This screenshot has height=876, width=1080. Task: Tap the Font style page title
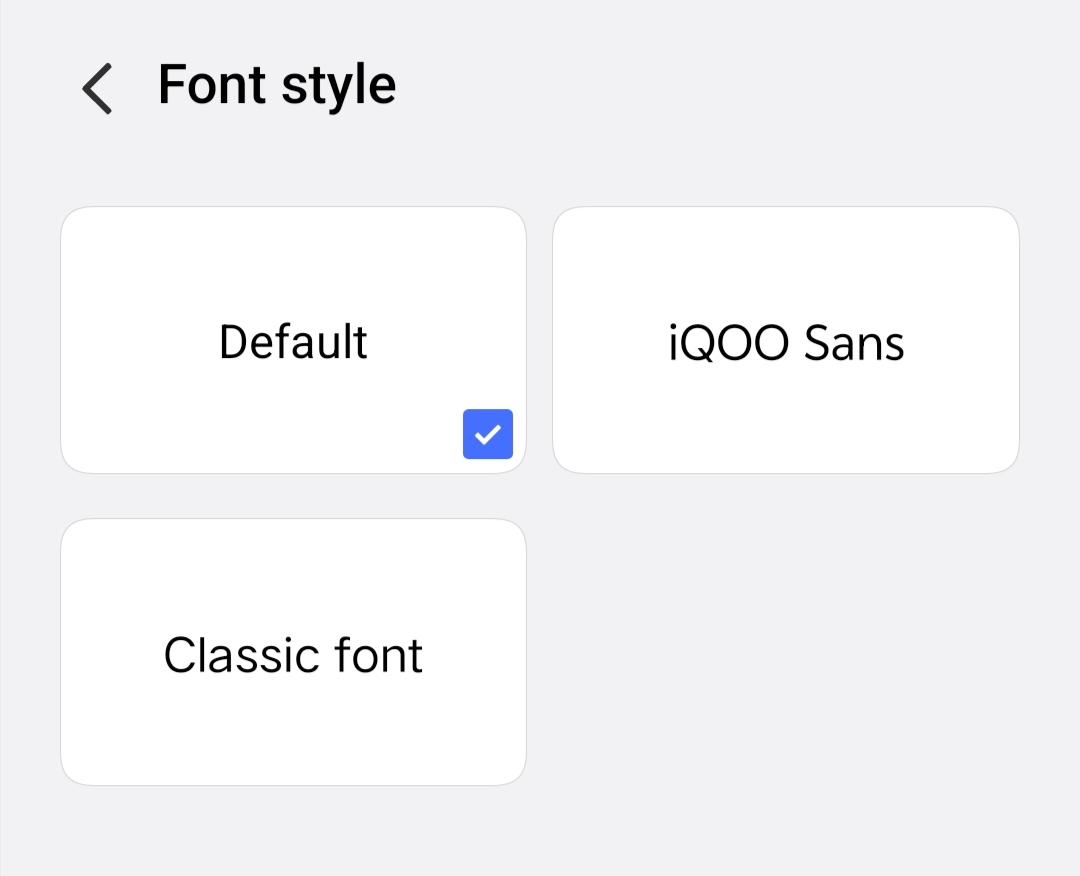[277, 85]
